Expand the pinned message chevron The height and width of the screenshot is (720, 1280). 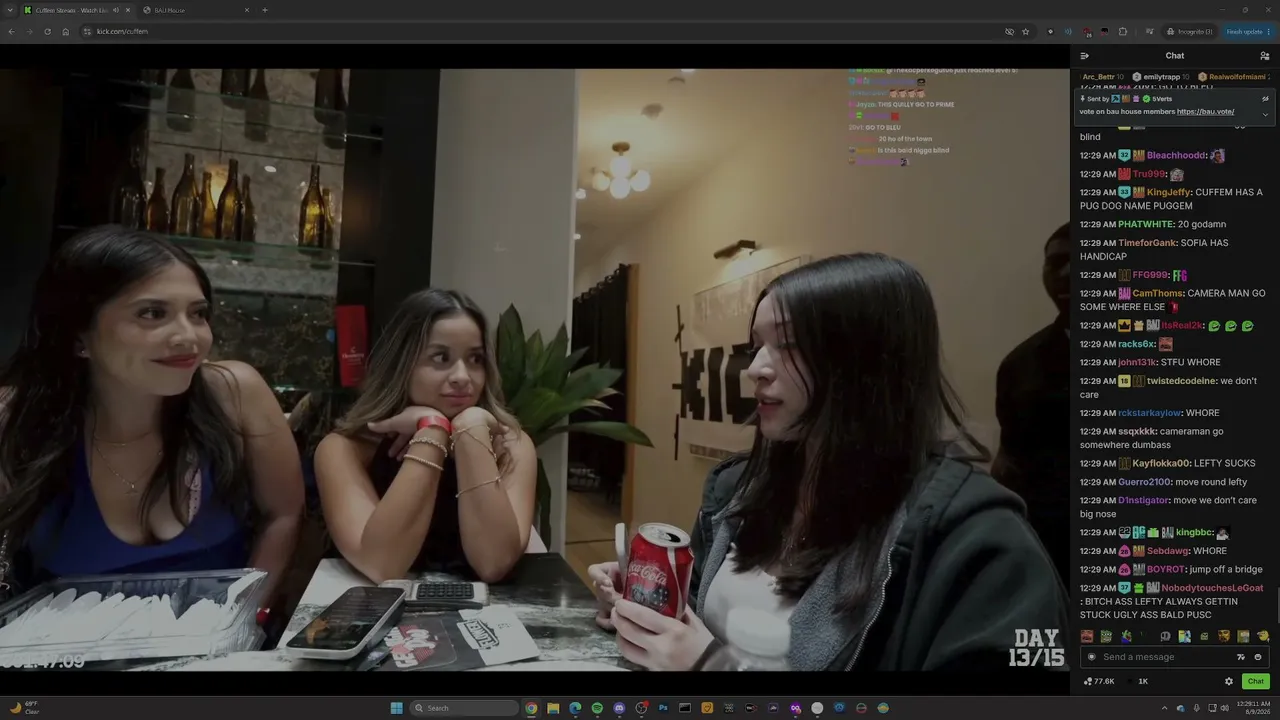[1265, 114]
